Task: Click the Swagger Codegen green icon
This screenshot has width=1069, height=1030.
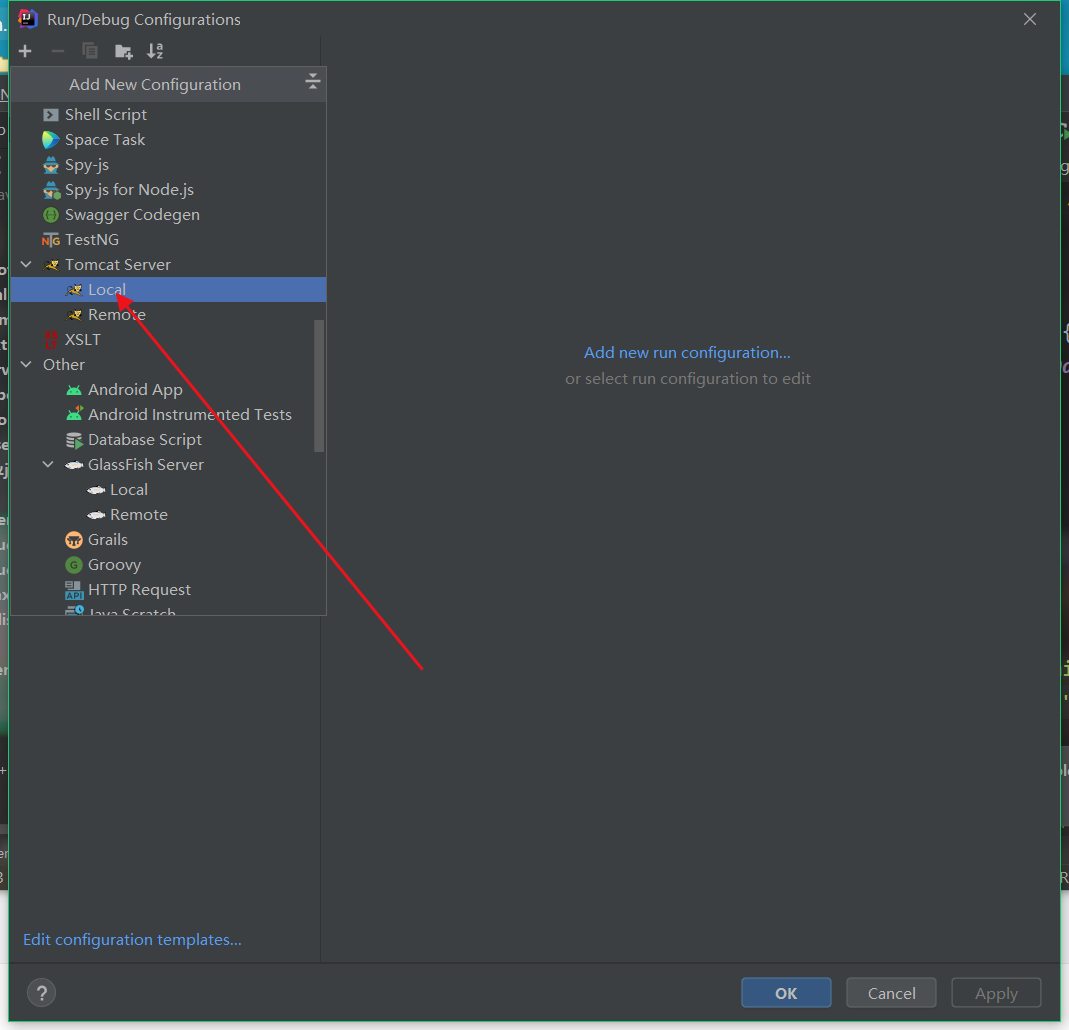Action: tap(51, 215)
